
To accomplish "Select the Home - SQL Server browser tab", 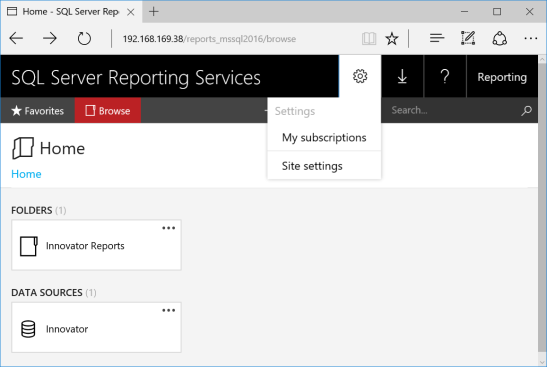I will pyautogui.click(x=71, y=12).
